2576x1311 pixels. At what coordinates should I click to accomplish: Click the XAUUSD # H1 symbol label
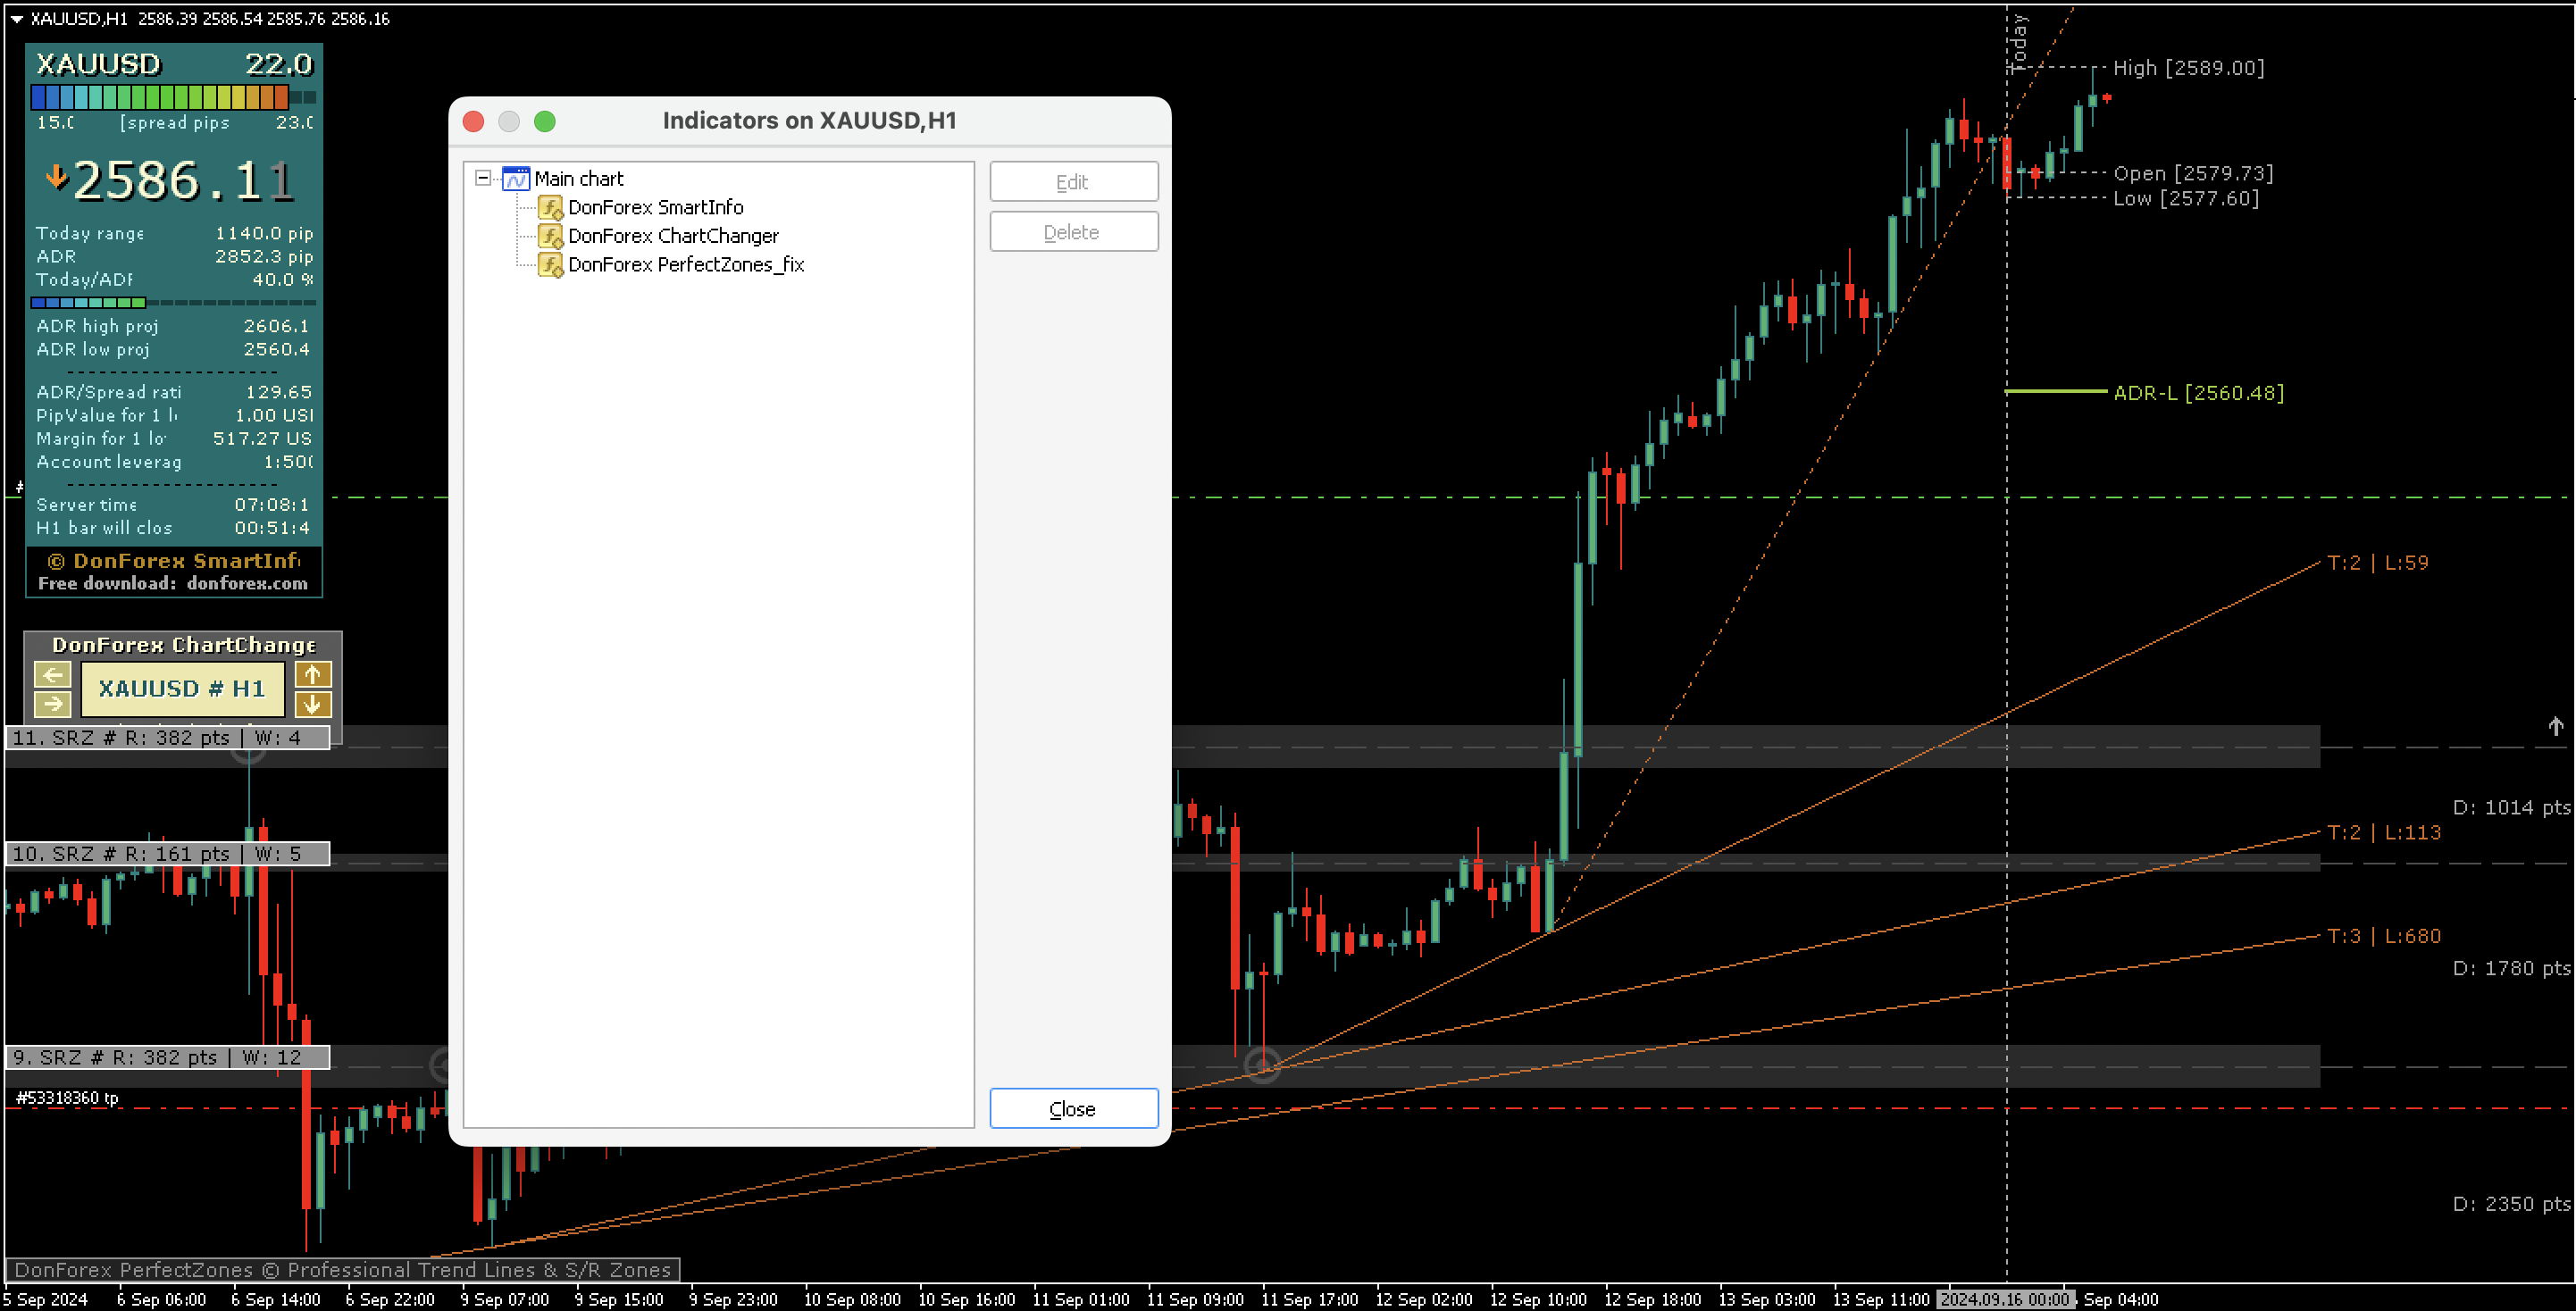click(x=182, y=689)
